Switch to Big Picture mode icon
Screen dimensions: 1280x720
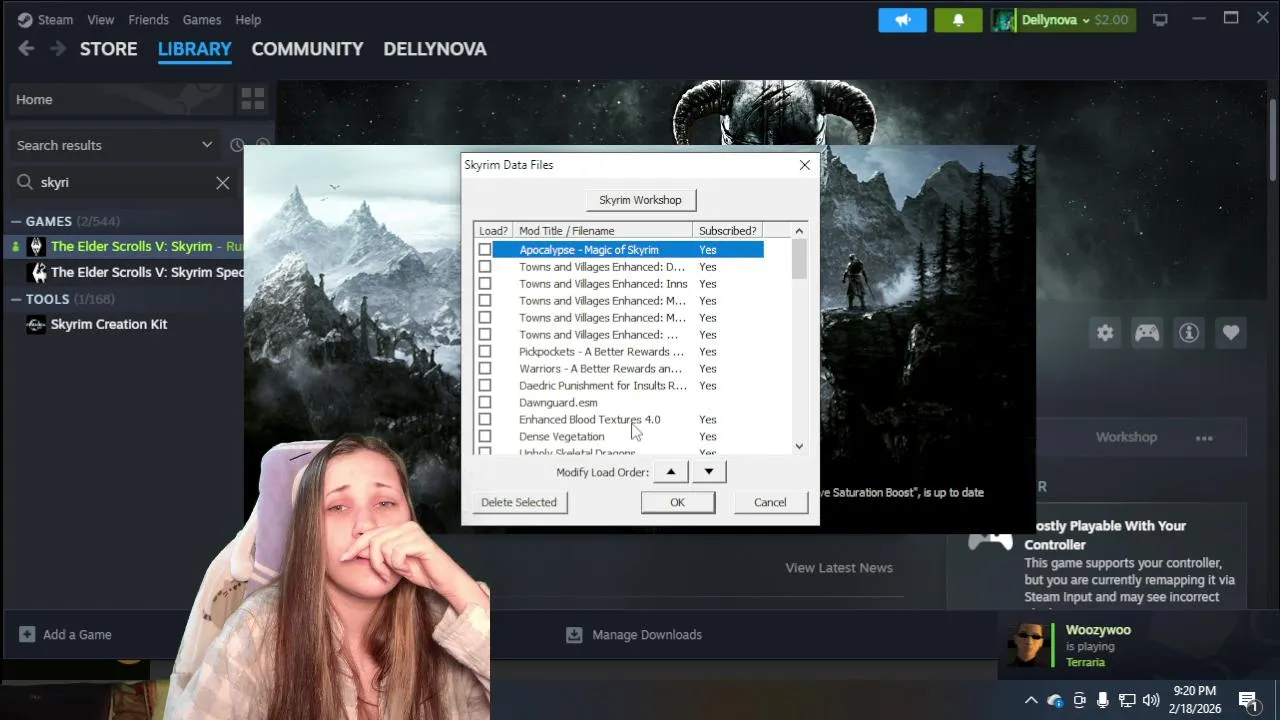tap(1160, 19)
